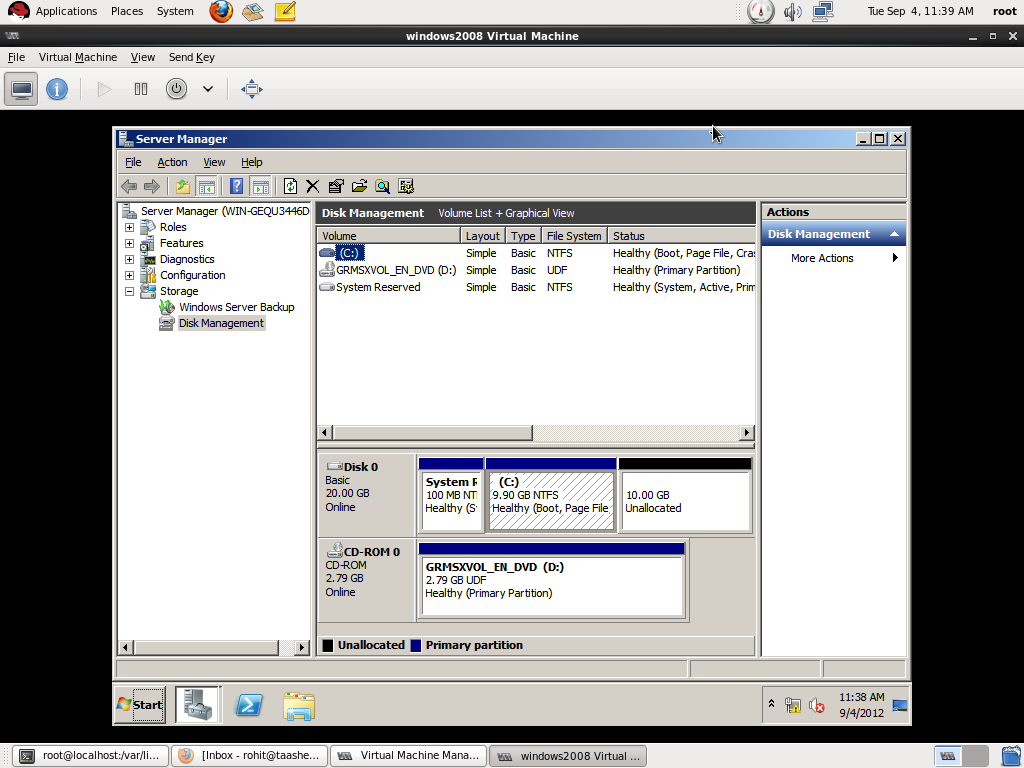Select the GRMSXVOL_EN_DVD partition block on CD-ROM 0
The width and height of the screenshot is (1024, 768).
[x=552, y=579]
